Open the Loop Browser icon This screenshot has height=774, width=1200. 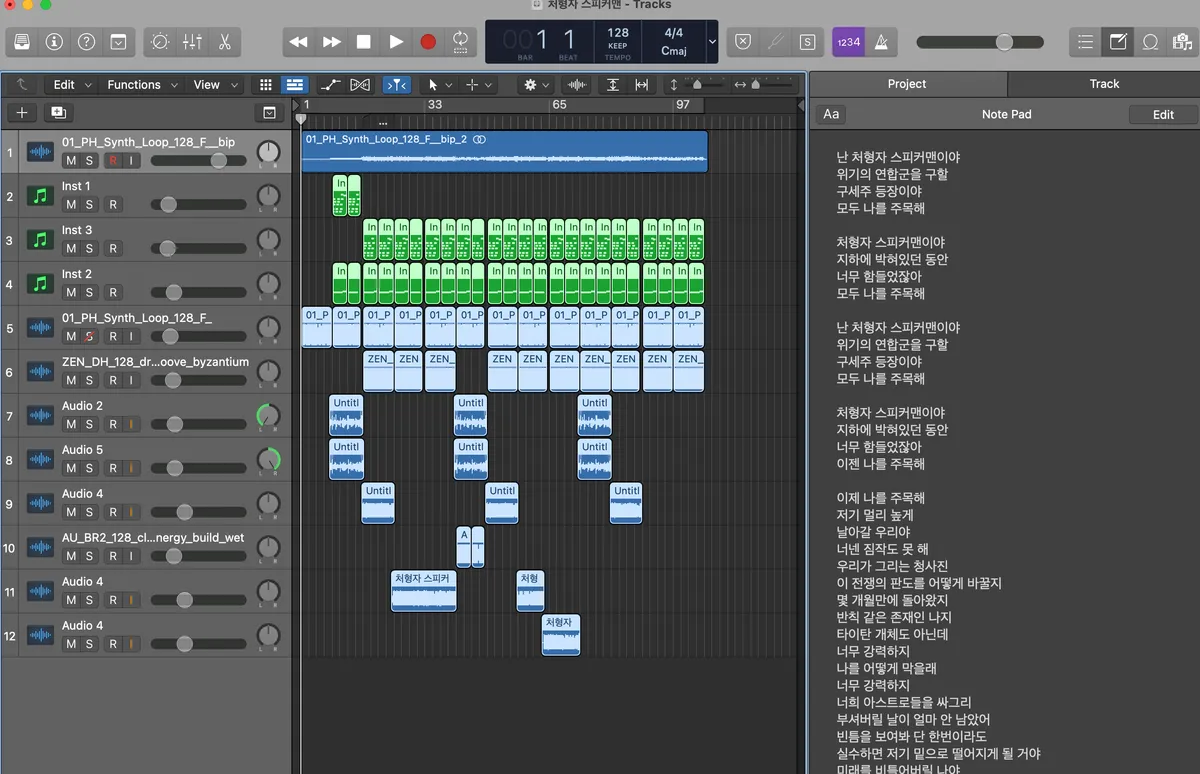[1150, 42]
